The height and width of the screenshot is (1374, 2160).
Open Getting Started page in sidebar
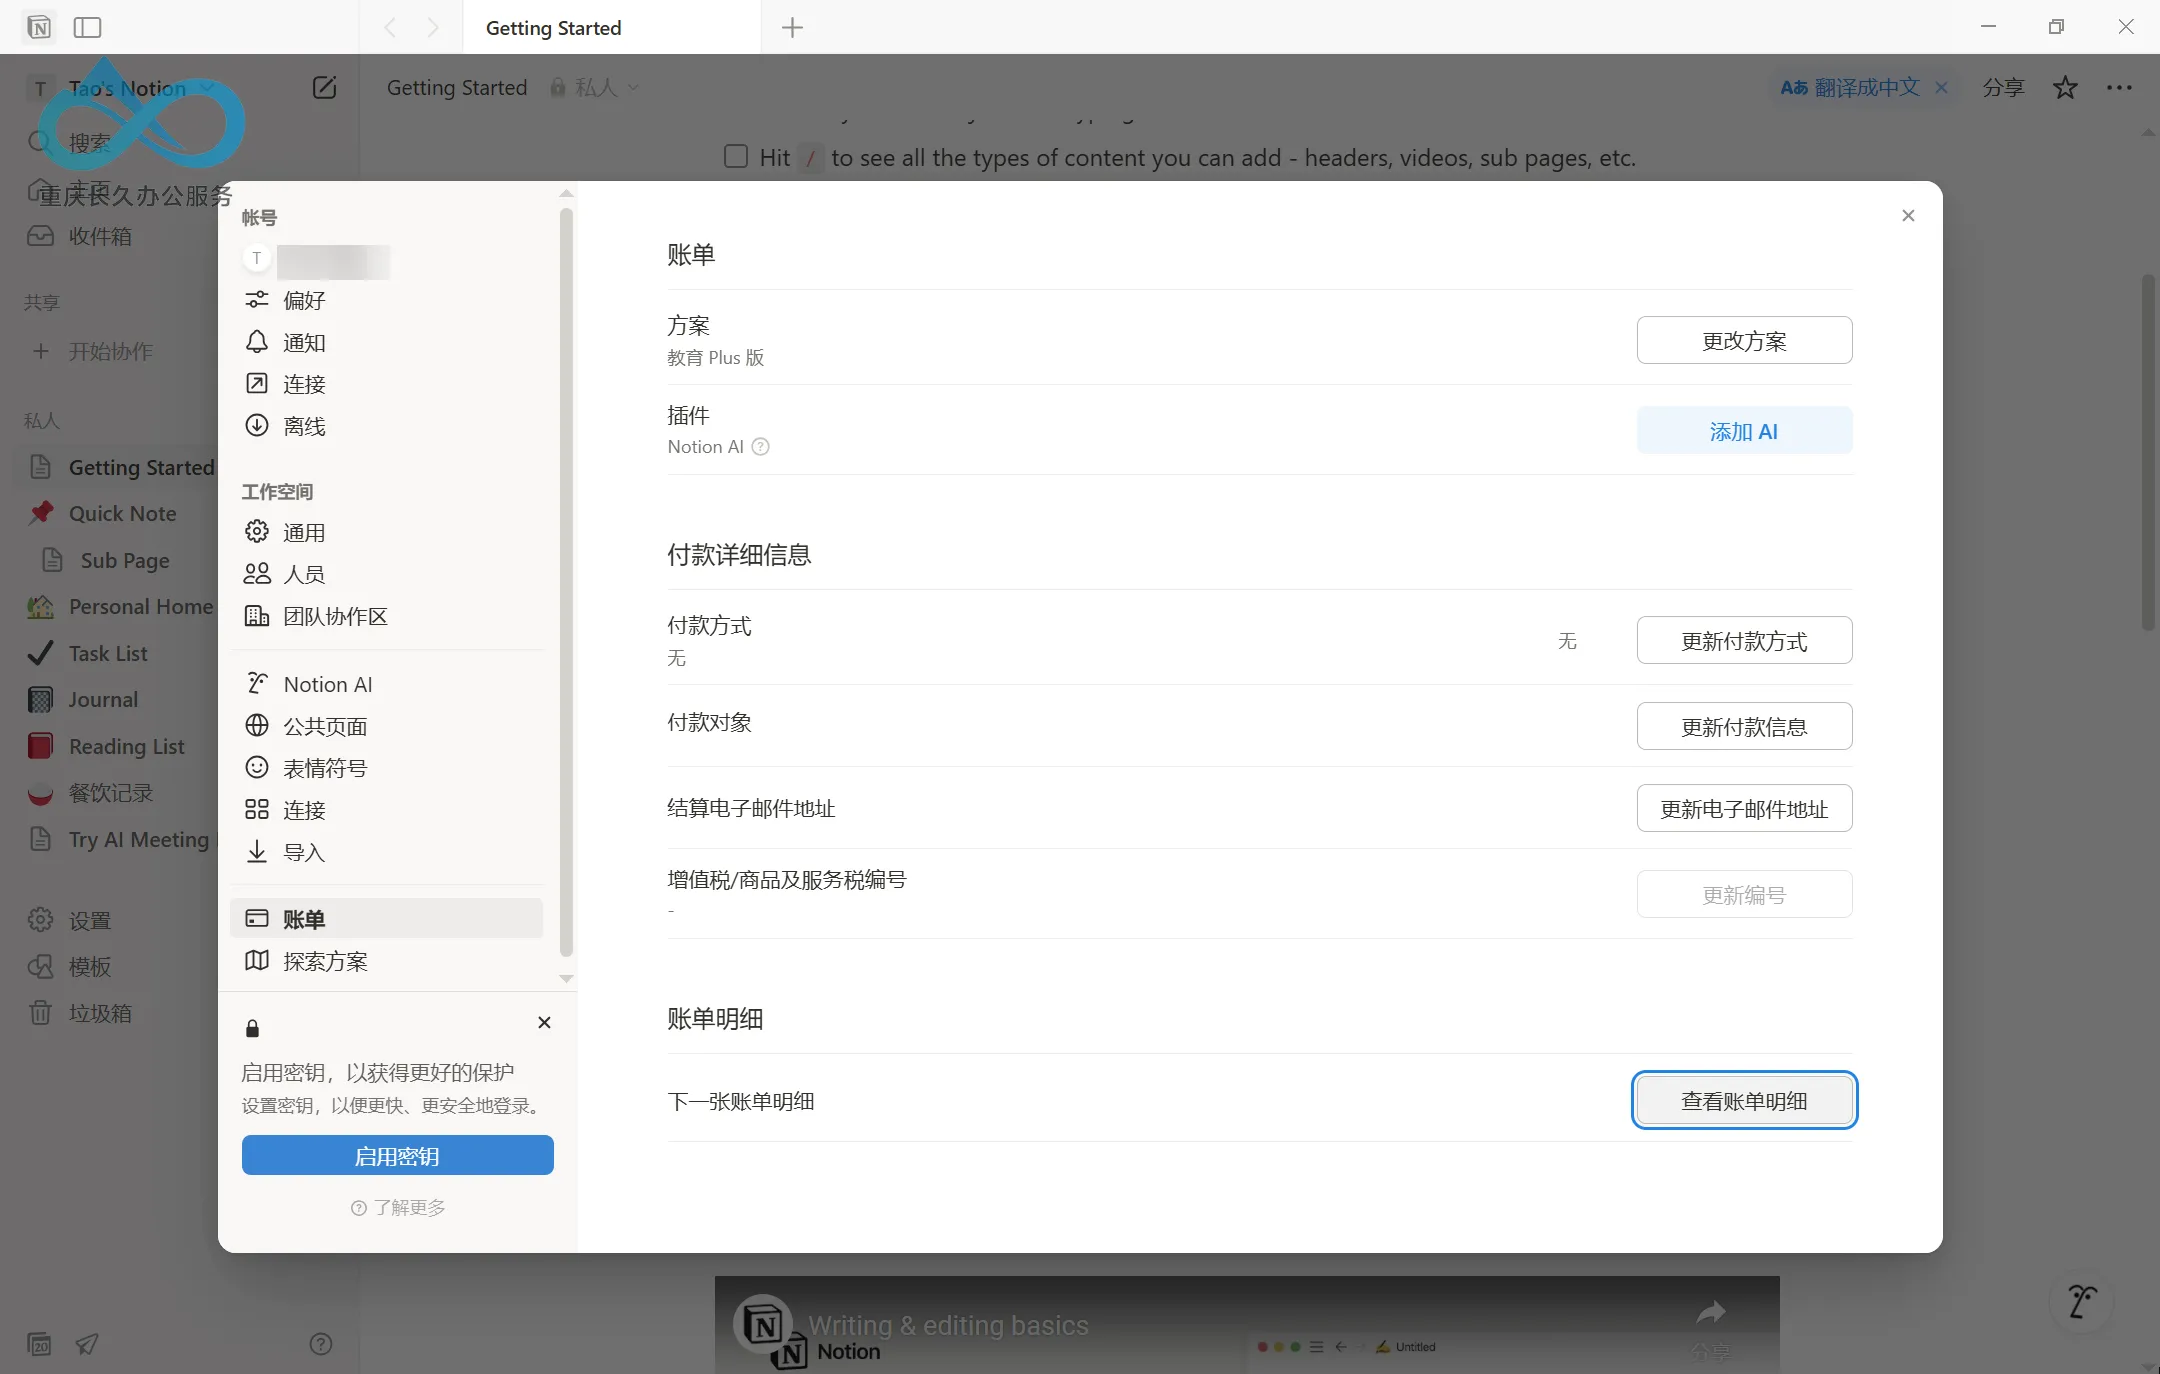[x=118, y=467]
